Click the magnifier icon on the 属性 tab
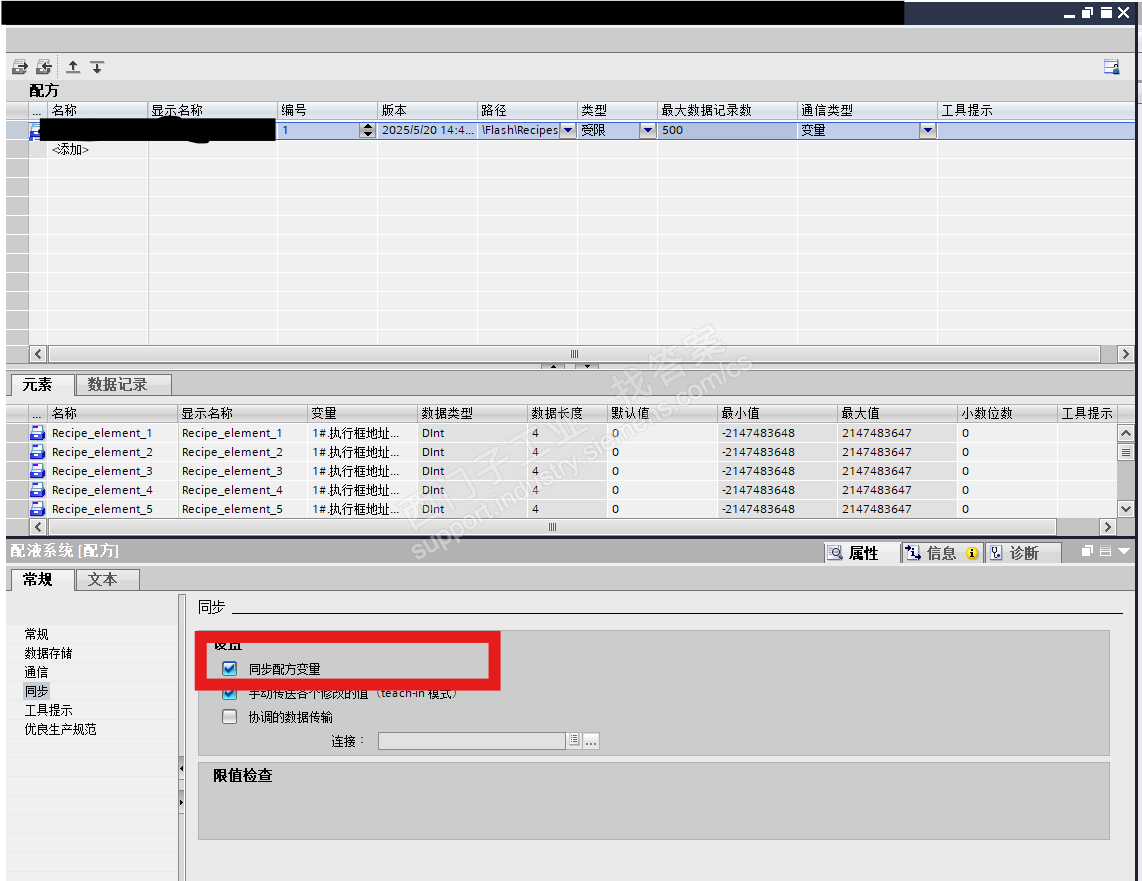This screenshot has height=881, width=1142. click(835, 553)
